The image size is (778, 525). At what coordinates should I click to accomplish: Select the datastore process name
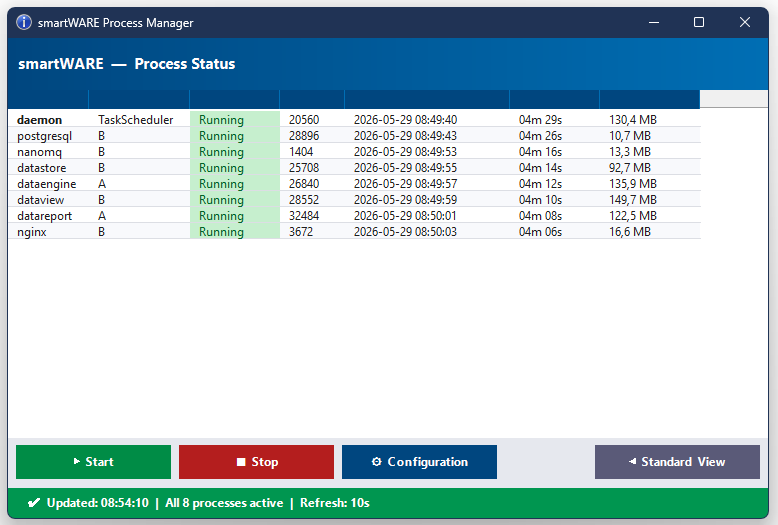42,168
